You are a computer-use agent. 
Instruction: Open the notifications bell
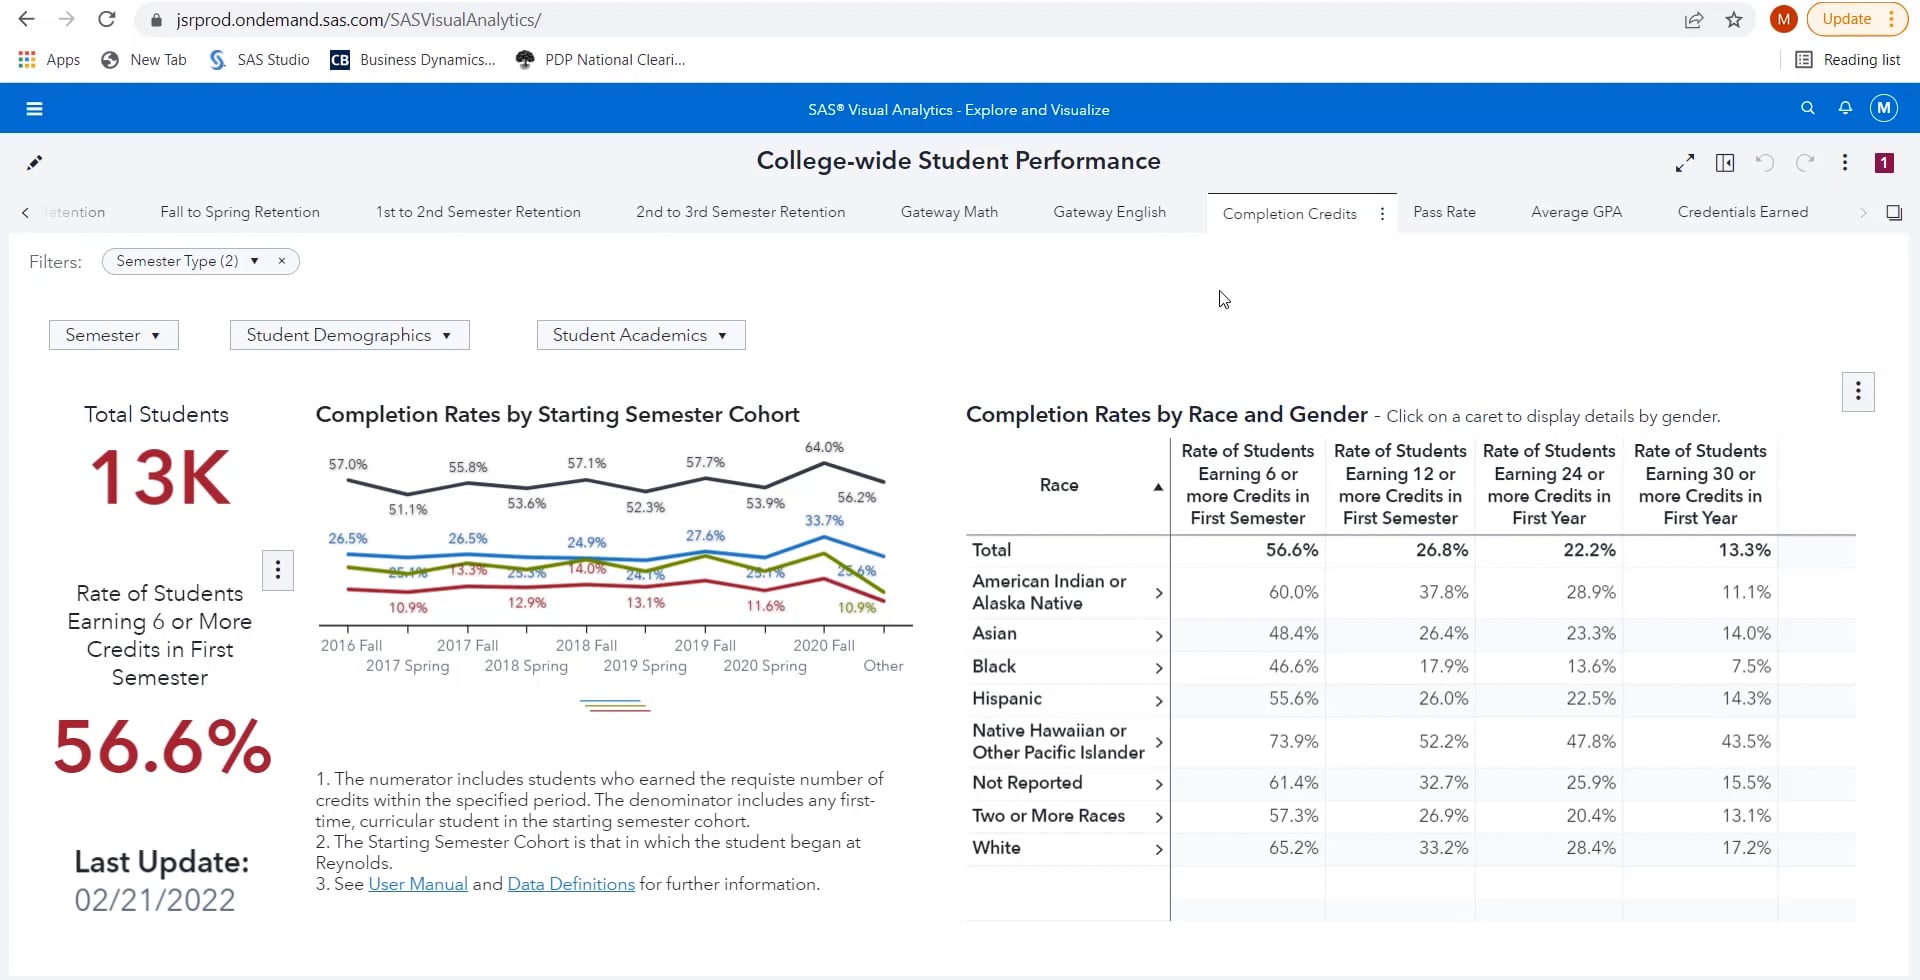click(1845, 108)
